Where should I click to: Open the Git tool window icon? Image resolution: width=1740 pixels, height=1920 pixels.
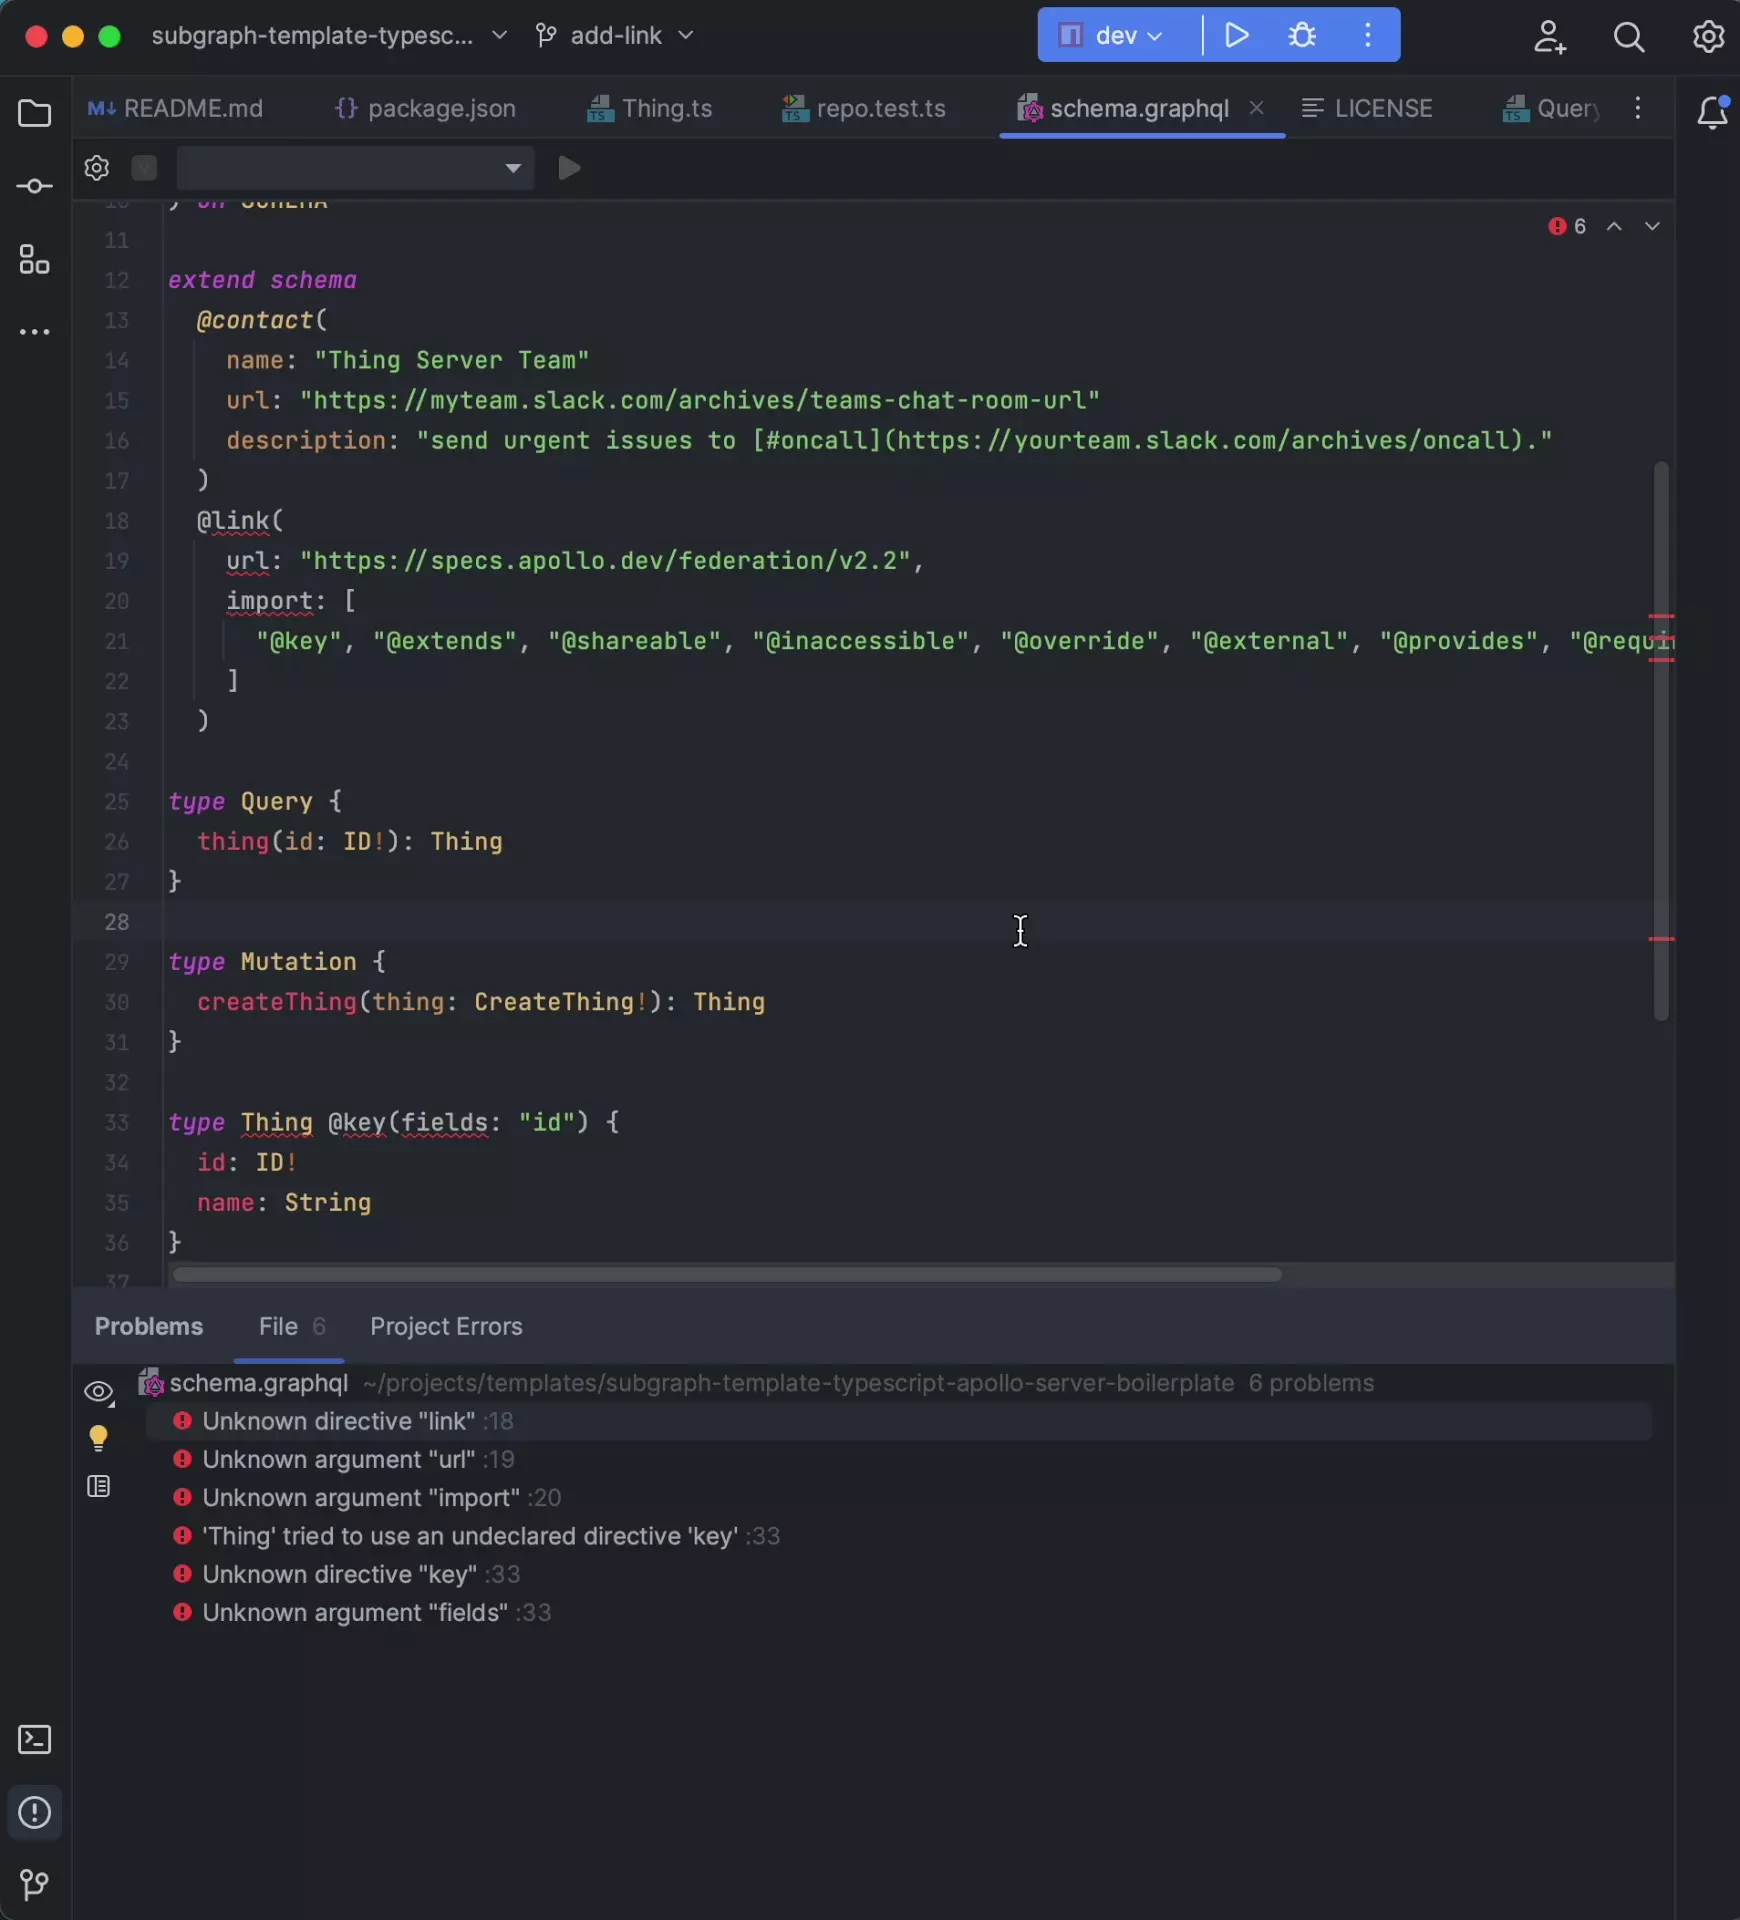tap(35, 1885)
